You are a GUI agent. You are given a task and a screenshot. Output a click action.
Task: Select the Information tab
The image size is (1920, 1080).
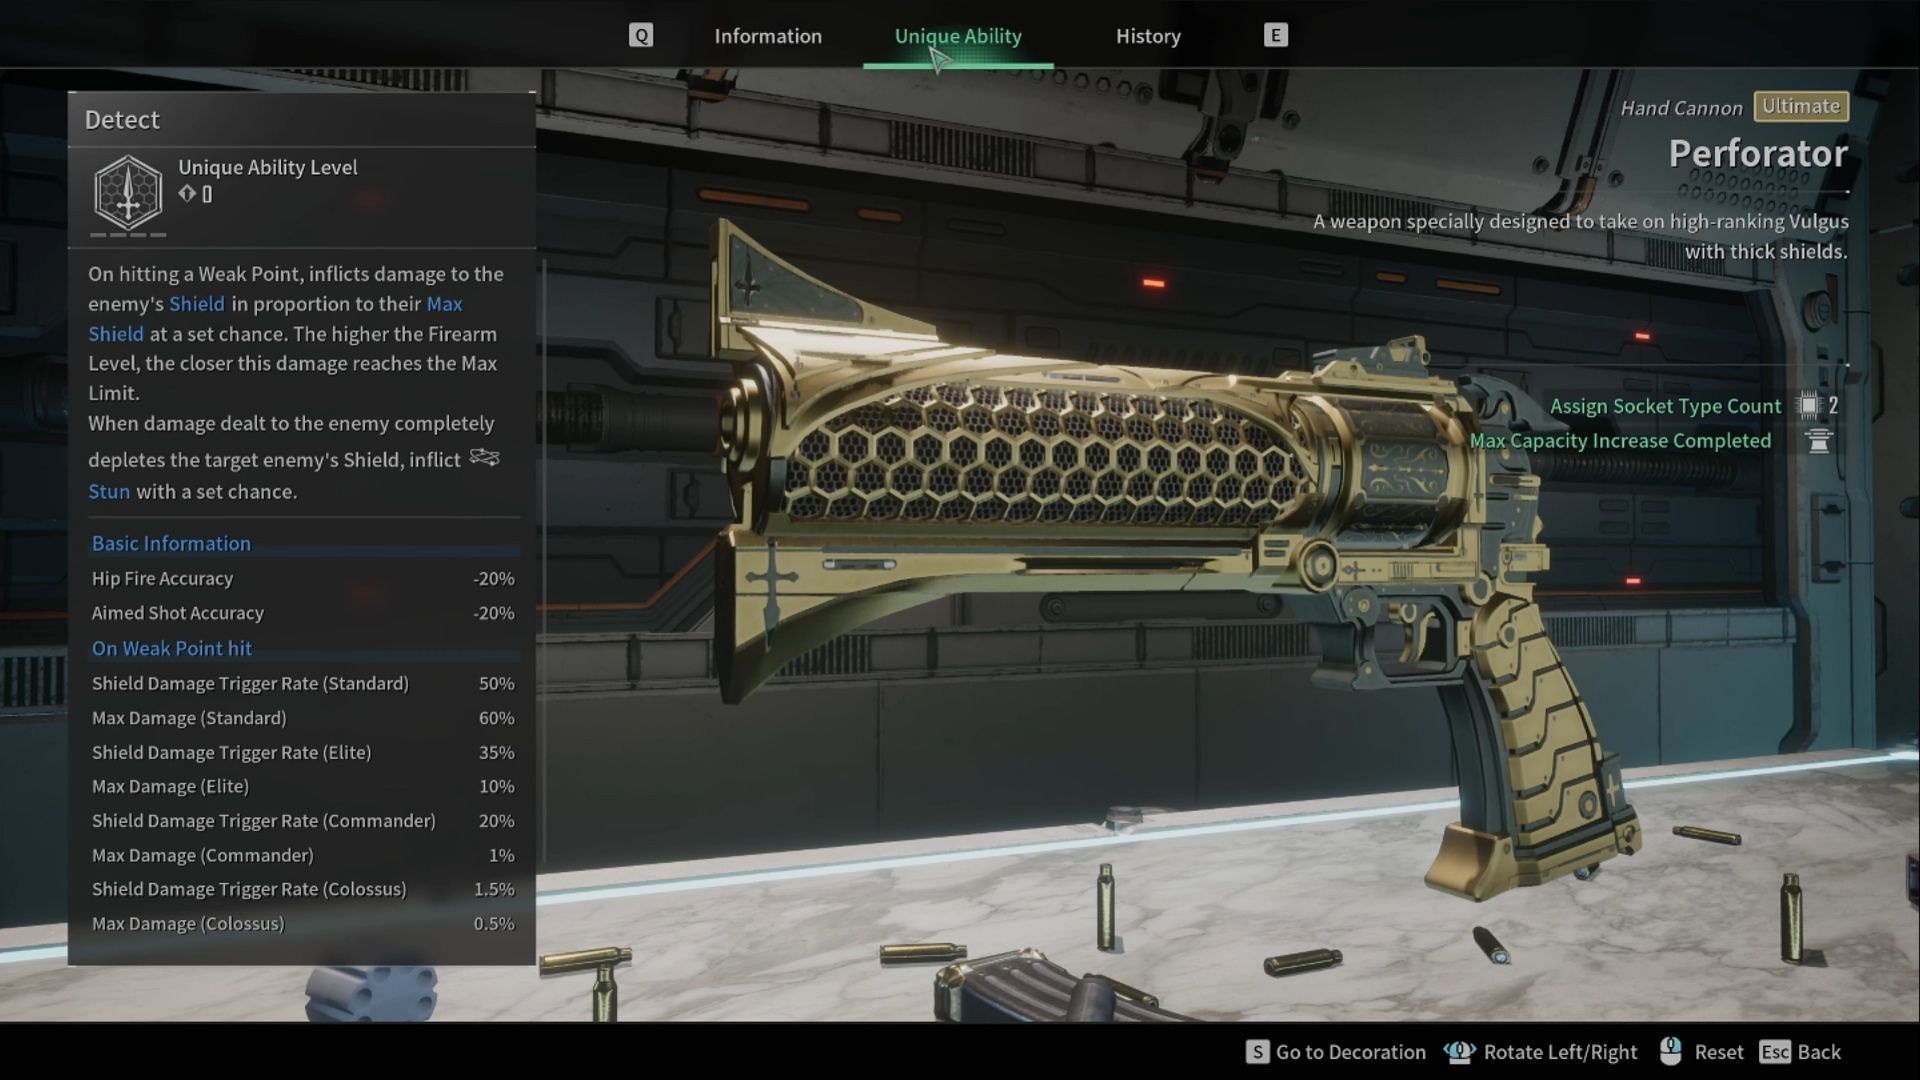(x=767, y=36)
